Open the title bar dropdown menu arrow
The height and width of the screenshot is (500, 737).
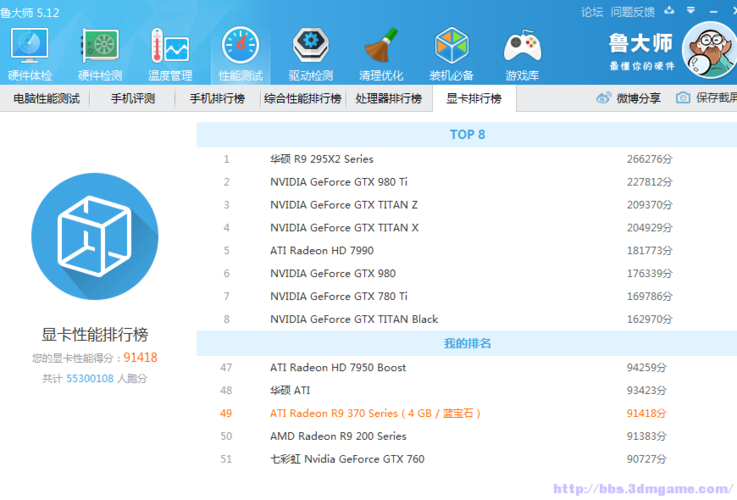click(x=690, y=10)
